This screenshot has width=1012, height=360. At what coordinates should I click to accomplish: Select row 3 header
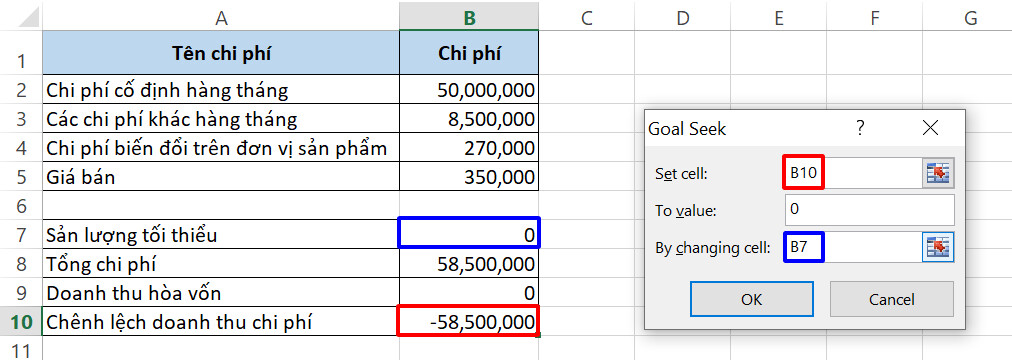21,119
